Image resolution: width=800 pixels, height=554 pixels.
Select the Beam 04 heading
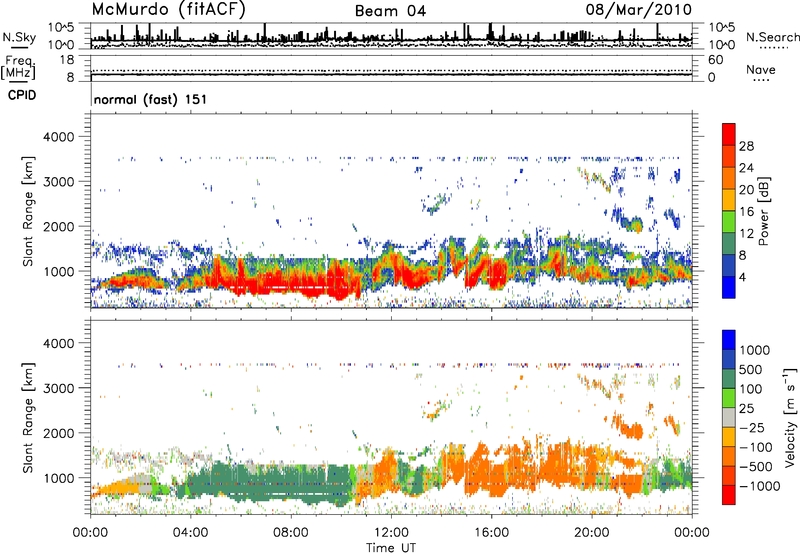390,11
